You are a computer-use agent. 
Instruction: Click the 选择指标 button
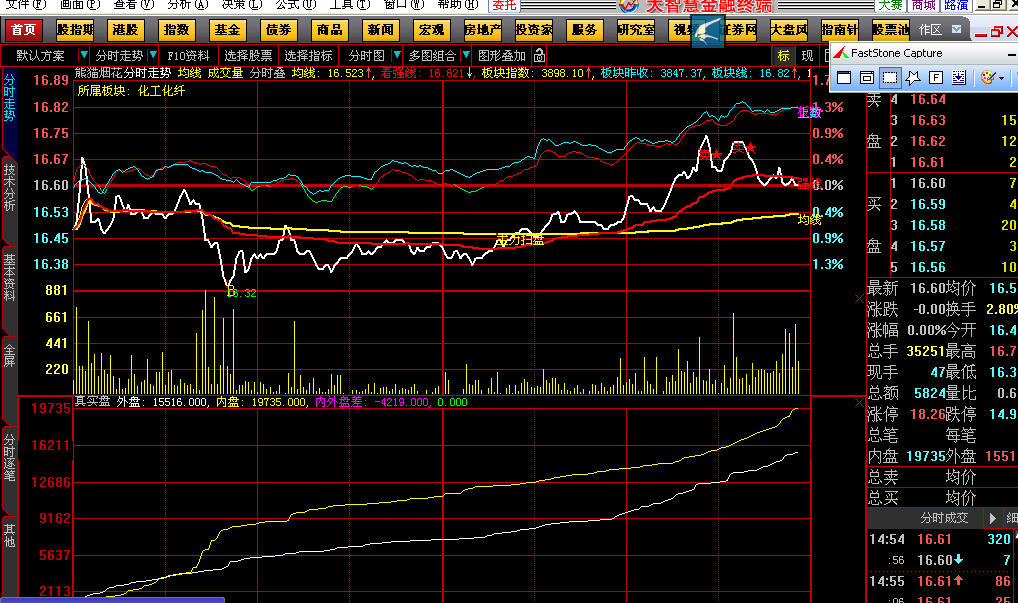tap(308, 56)
